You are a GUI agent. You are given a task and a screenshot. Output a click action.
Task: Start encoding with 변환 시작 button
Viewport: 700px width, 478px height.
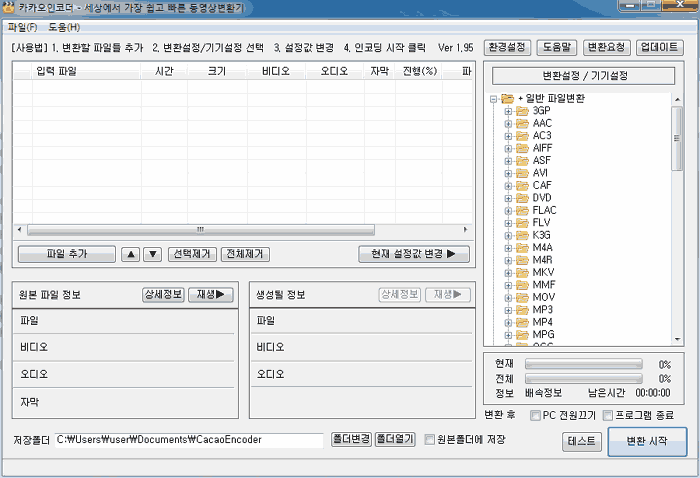[647, 441]
